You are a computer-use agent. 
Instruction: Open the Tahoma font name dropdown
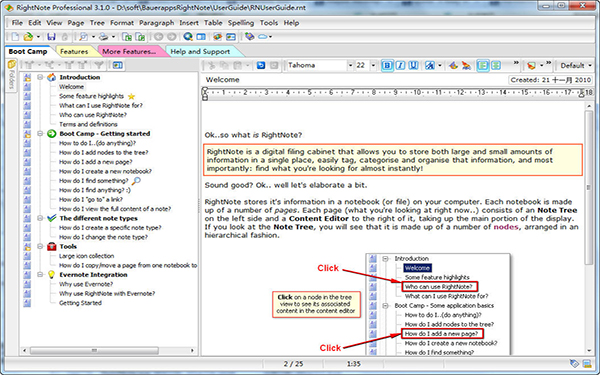350,65
